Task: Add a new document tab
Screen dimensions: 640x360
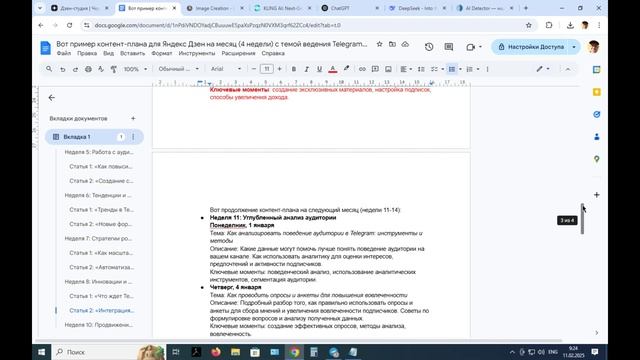Action: pyautogui.click(x=133, y=118)
